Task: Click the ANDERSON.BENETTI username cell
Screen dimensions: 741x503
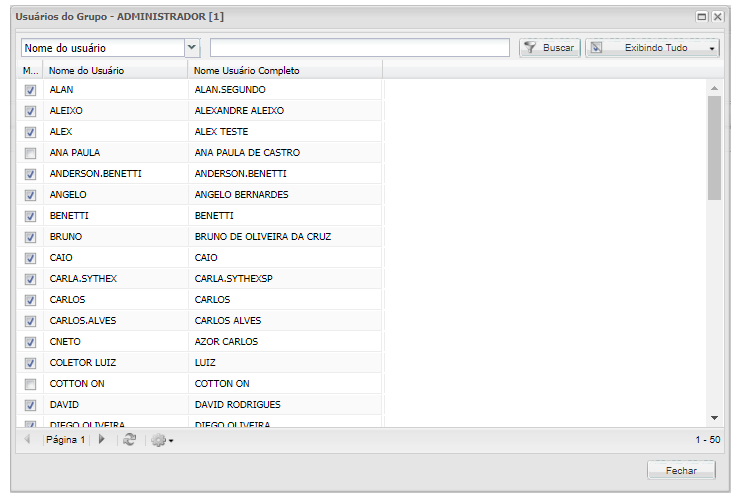Action: [x=116, y=173]
